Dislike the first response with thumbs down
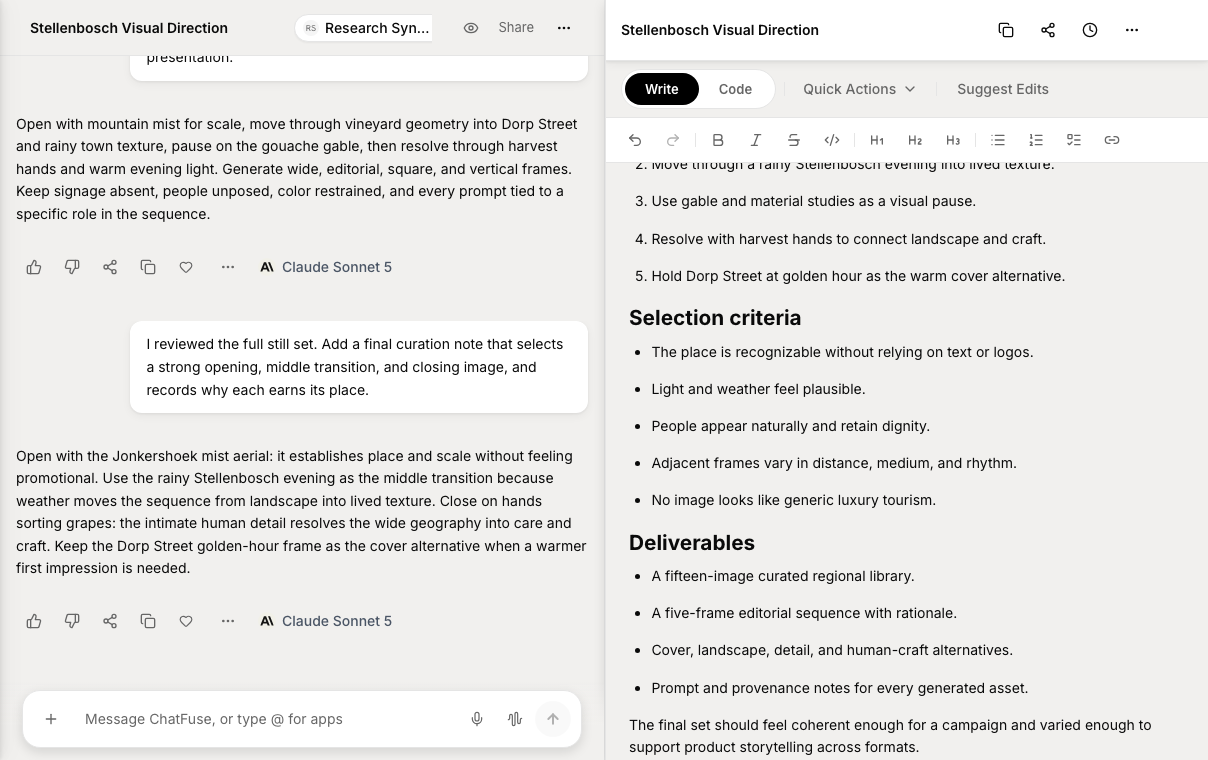This screenshot has height=760, width=1208. point(72,267)
